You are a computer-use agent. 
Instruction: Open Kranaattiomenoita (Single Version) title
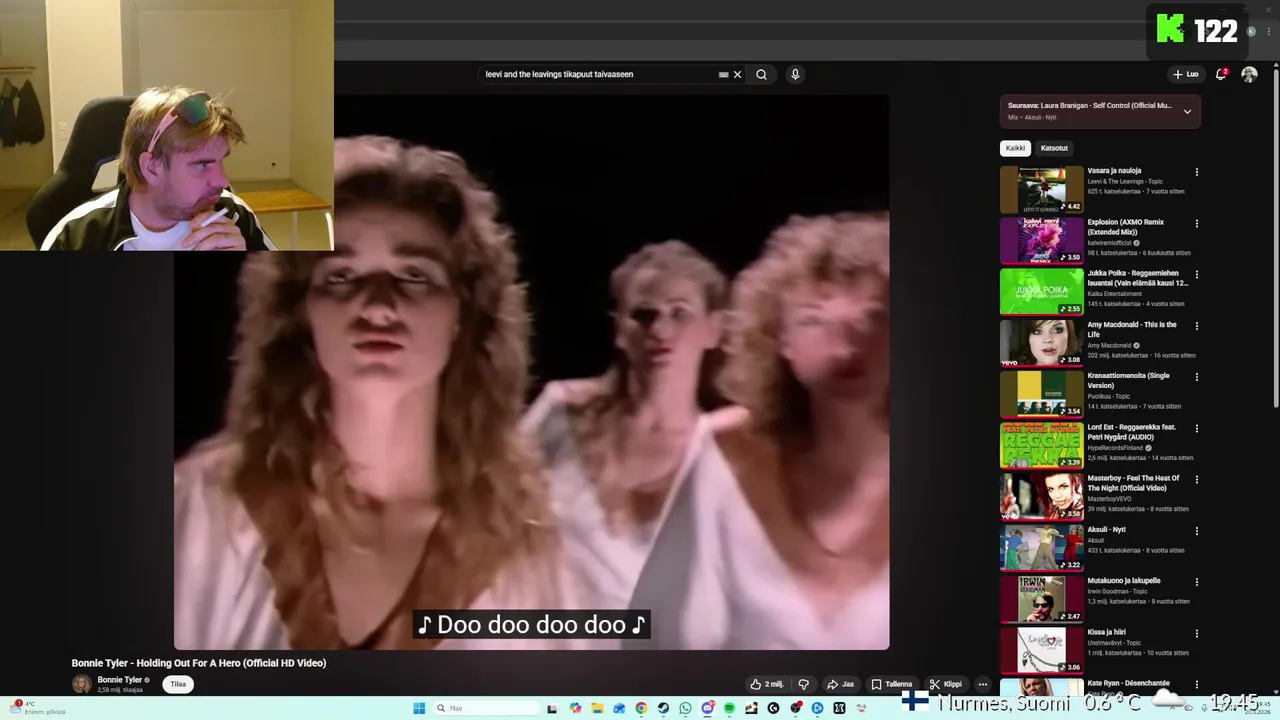[1129, 380]
